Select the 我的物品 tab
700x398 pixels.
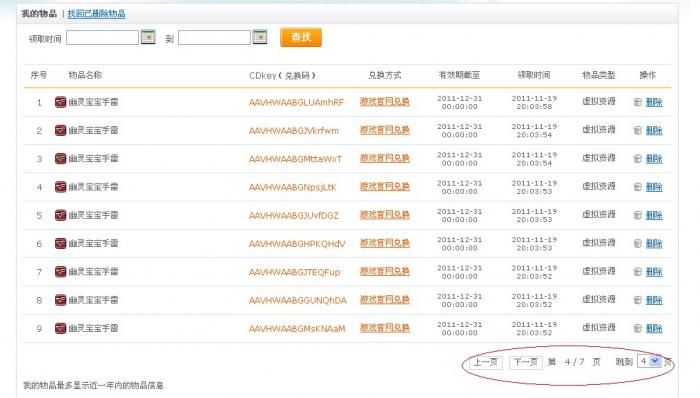coord(39,13)
